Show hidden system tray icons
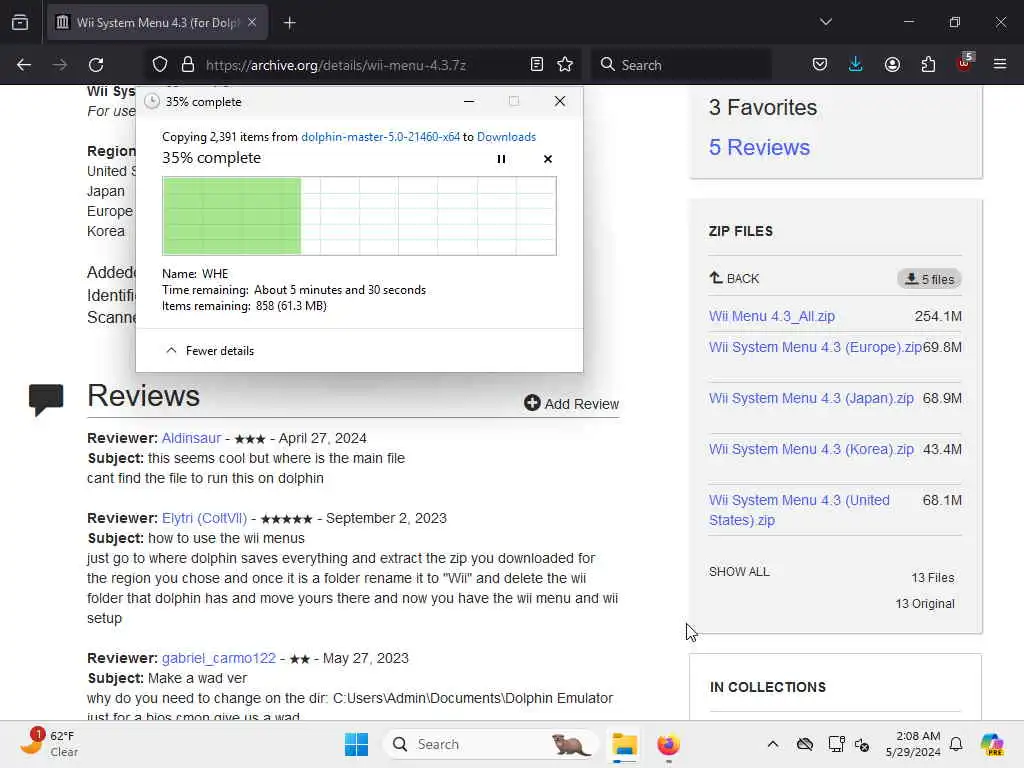Screen dimensions: 1024x768 pyautogui.click(x=773, y=744)
